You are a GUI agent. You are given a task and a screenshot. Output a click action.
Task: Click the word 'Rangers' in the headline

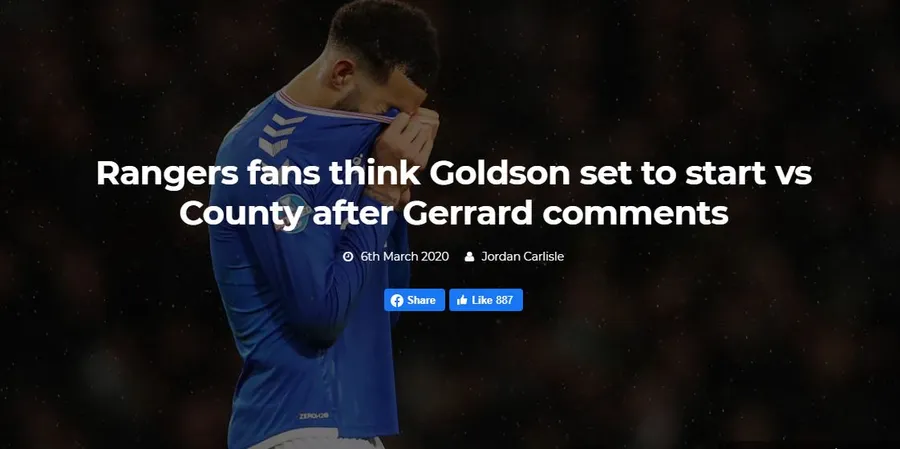(167, 174)
